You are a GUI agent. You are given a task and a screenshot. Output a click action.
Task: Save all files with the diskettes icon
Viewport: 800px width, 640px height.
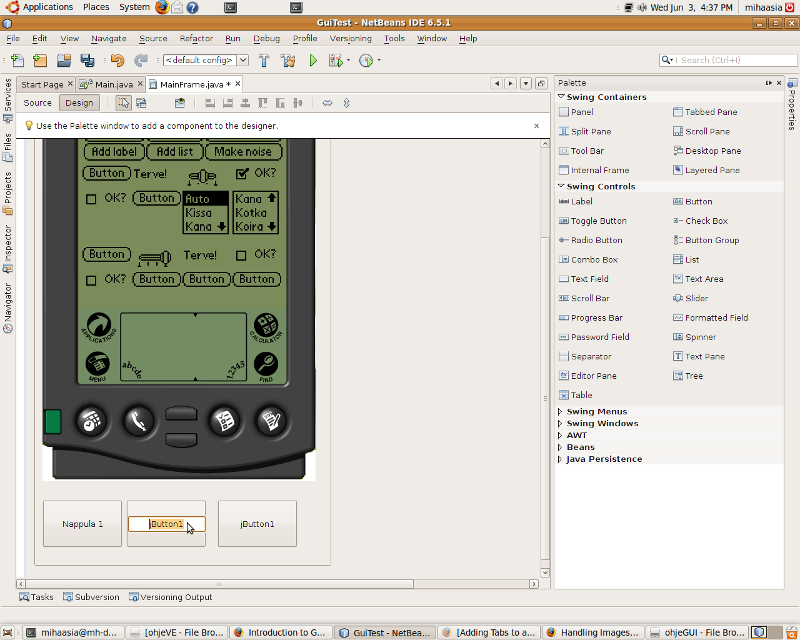click(x=88, y=60)
